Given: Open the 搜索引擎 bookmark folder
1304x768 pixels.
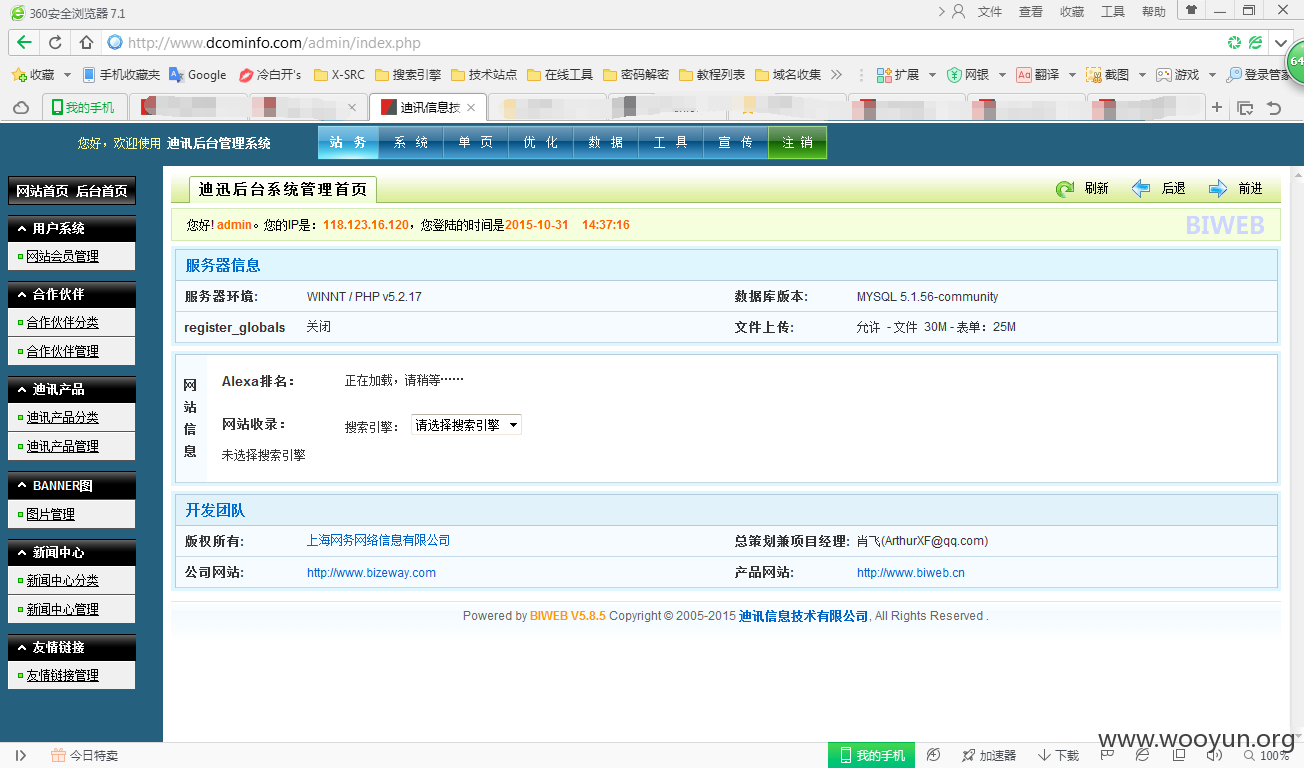Looking at the screenshot, I should point(408,75).
